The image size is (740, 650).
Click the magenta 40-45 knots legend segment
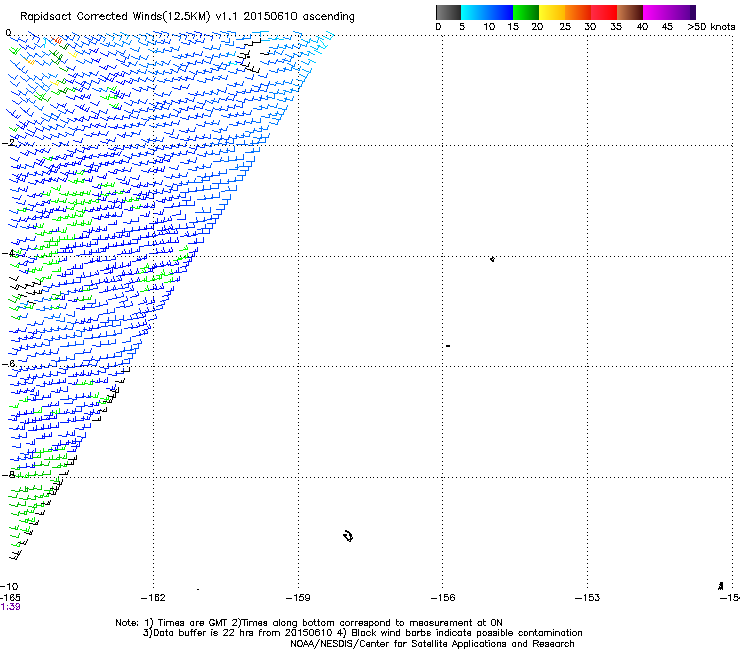pos(656,12)
